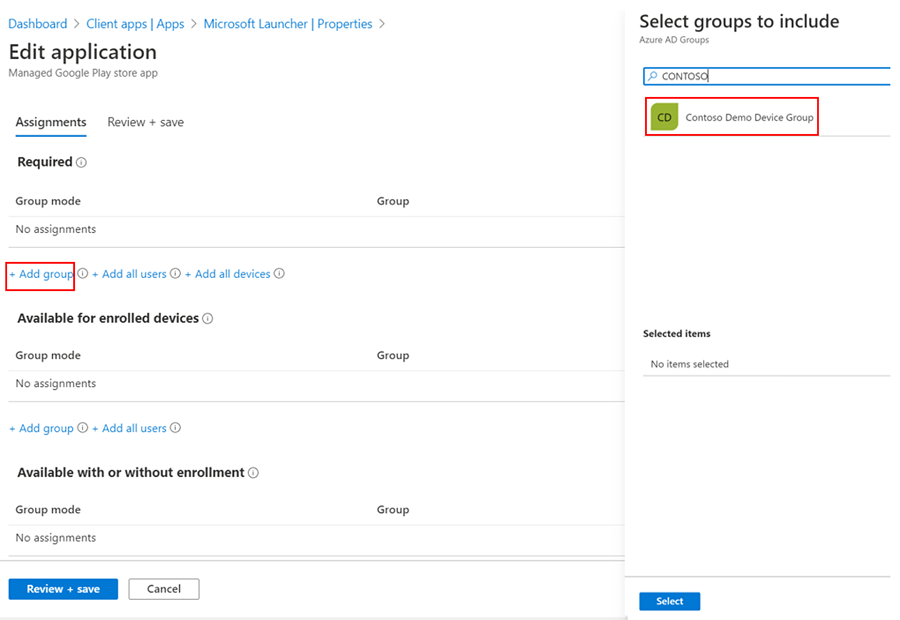The width and height of the screenshot is (900, 620).
Task: Open Microsoft Launcher | Properties breadcrumb
Action: coord(288,24)
